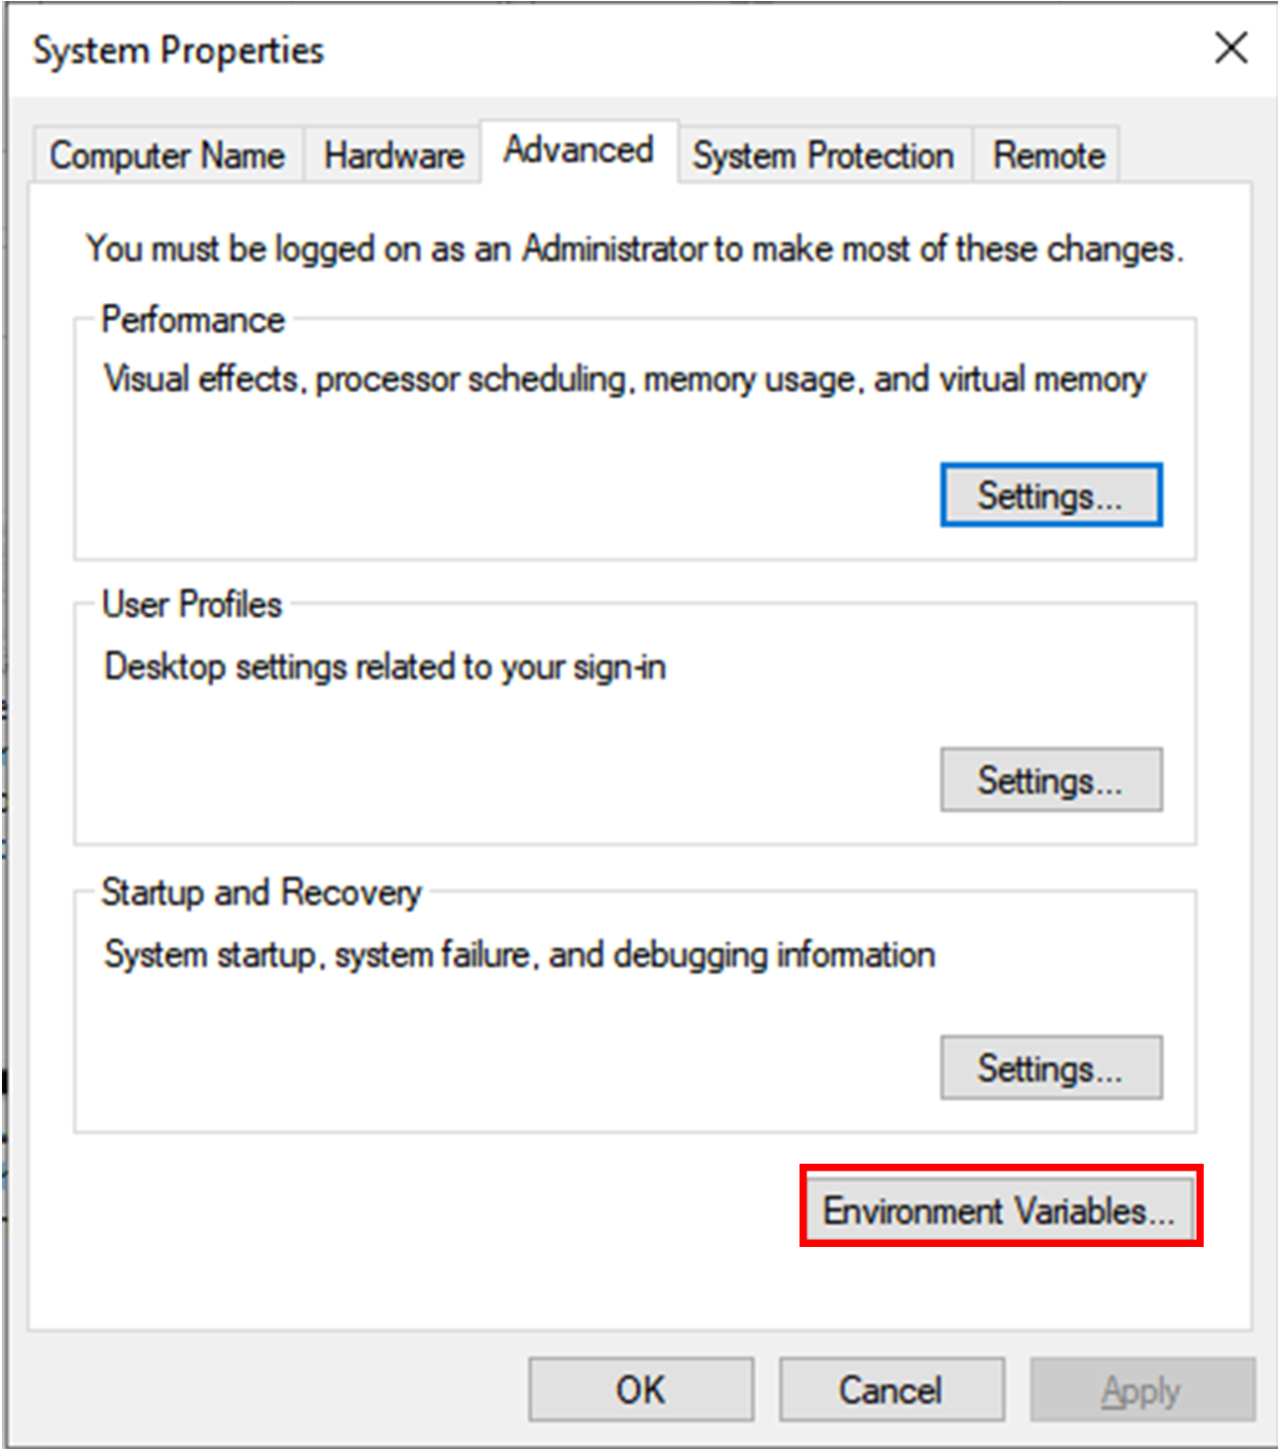Open the Hardware tab
1280x1449 pixels.
tap(392, 155)
